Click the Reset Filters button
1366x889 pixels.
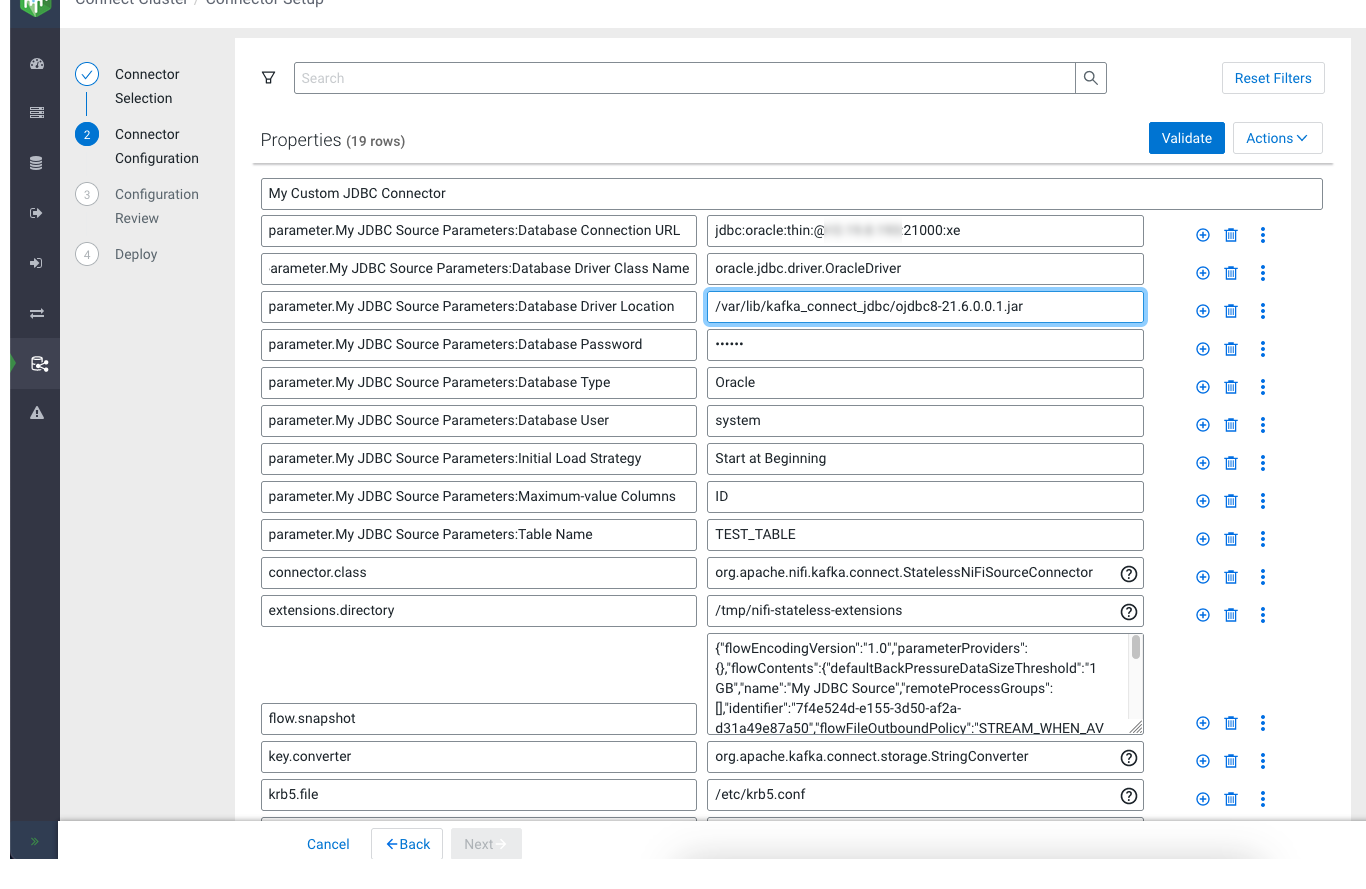1272,78
